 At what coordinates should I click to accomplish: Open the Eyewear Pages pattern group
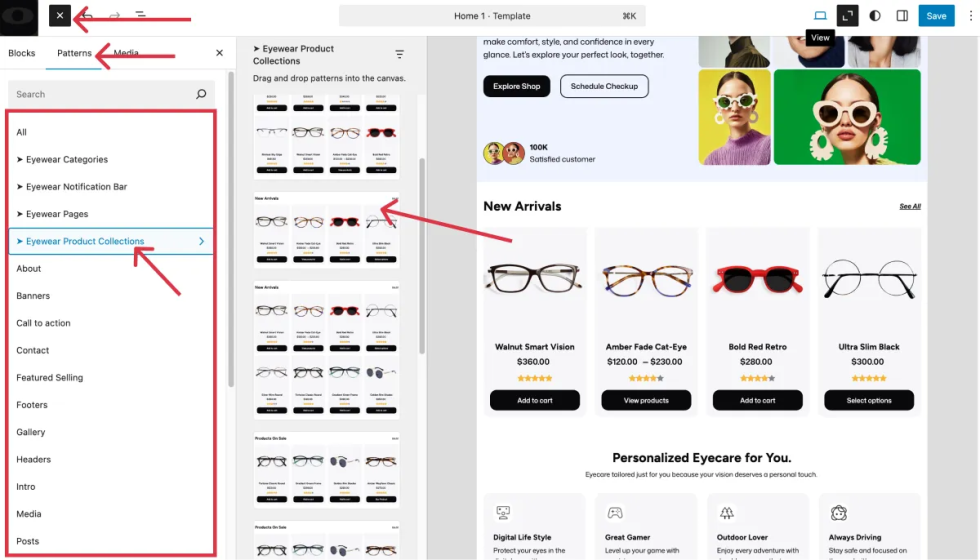click(52, 214)
